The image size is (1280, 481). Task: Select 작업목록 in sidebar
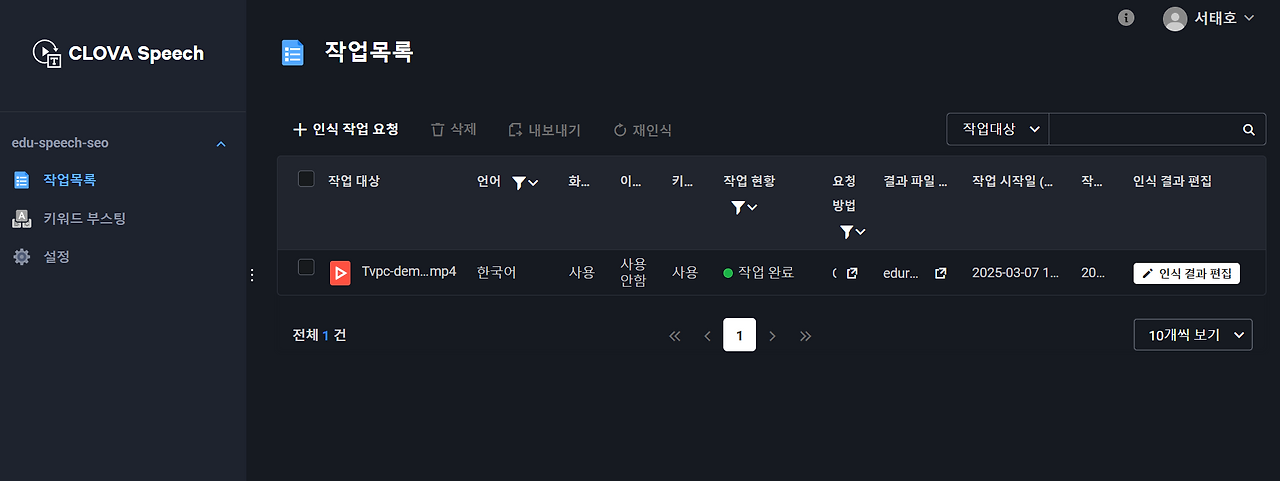pos(69,181)
